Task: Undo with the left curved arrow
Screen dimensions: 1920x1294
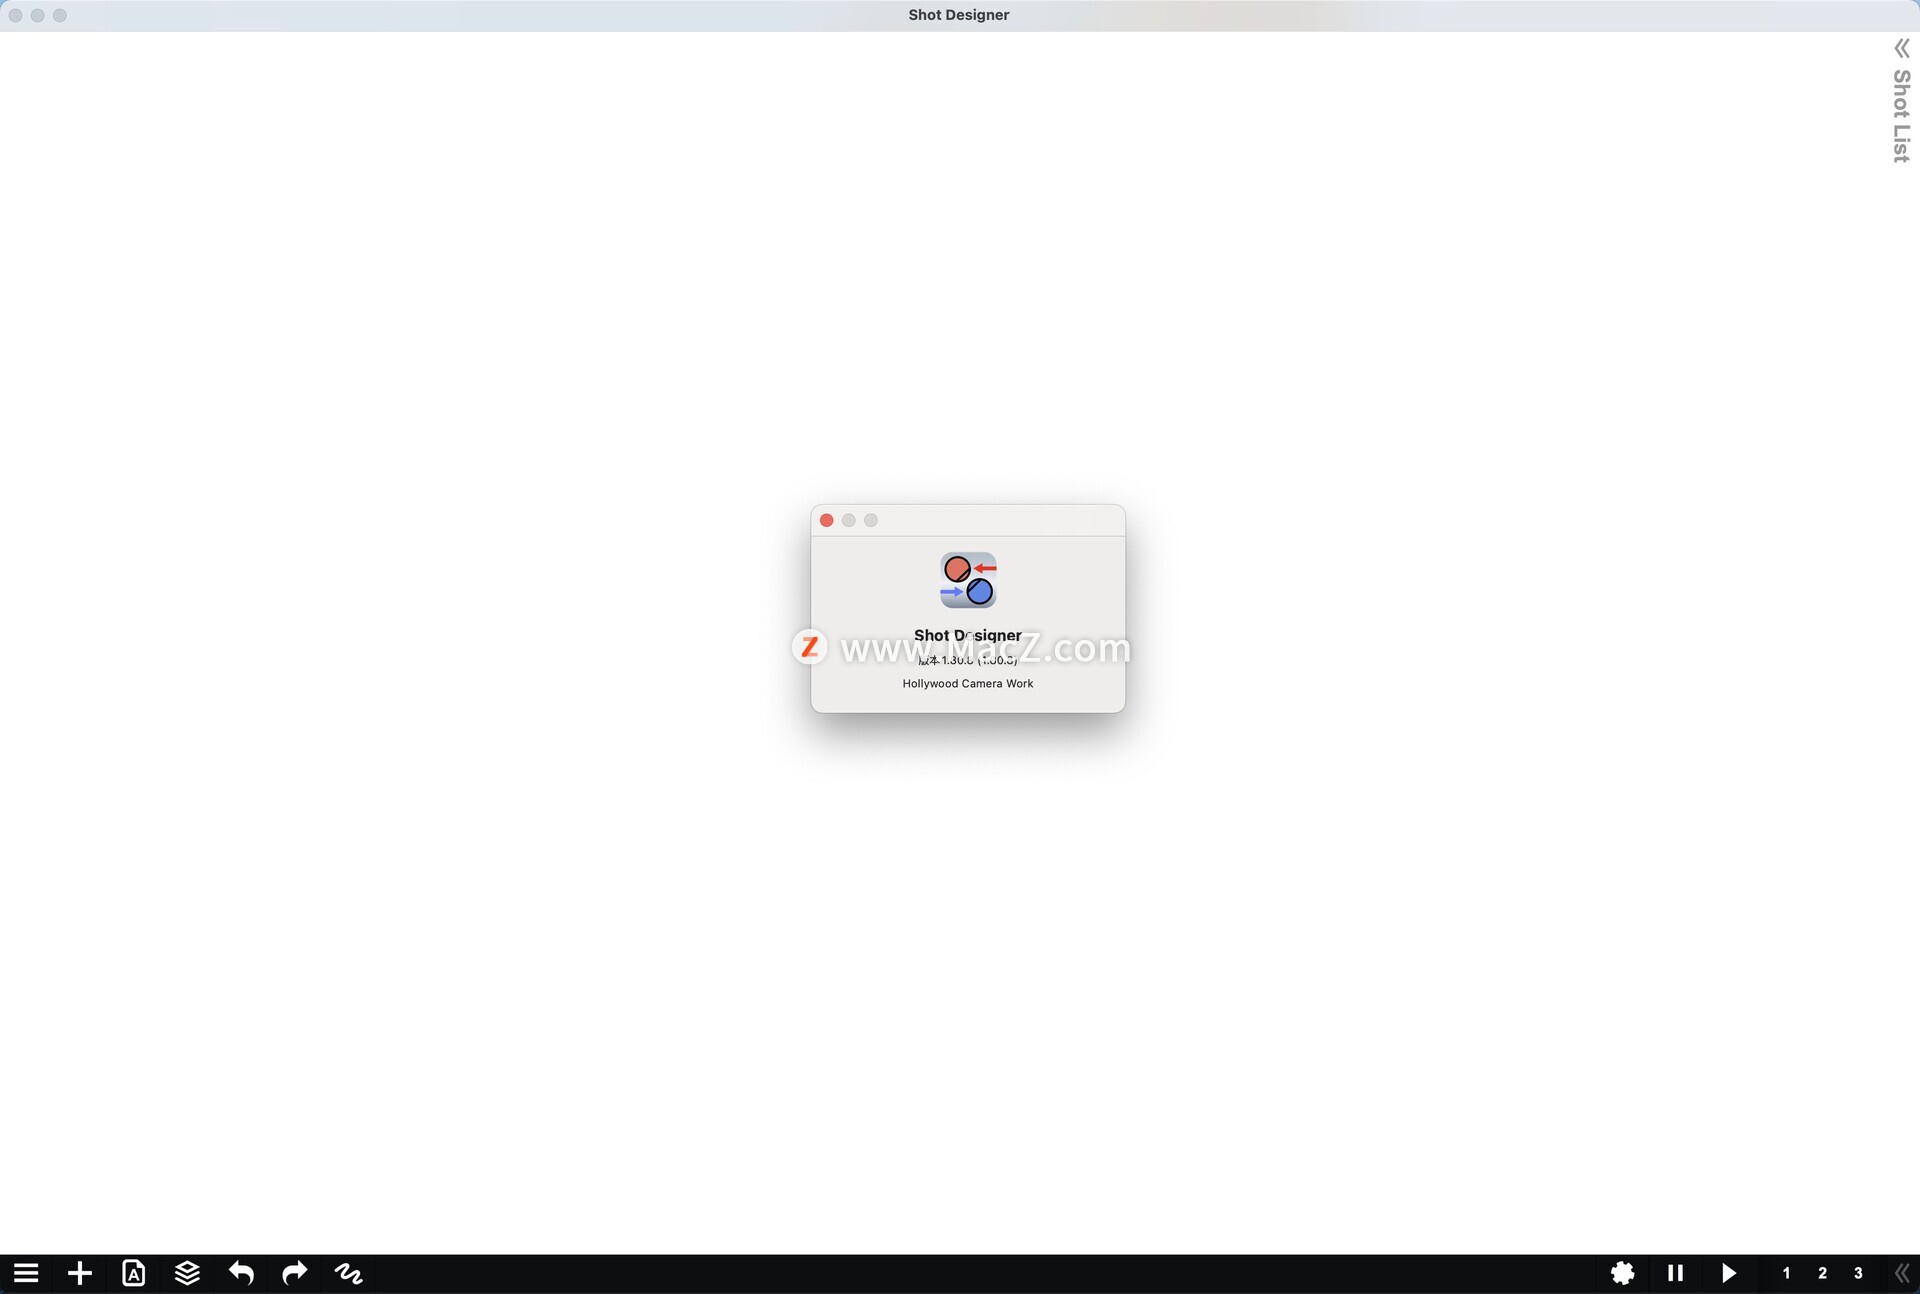Action: point(241,1273)
